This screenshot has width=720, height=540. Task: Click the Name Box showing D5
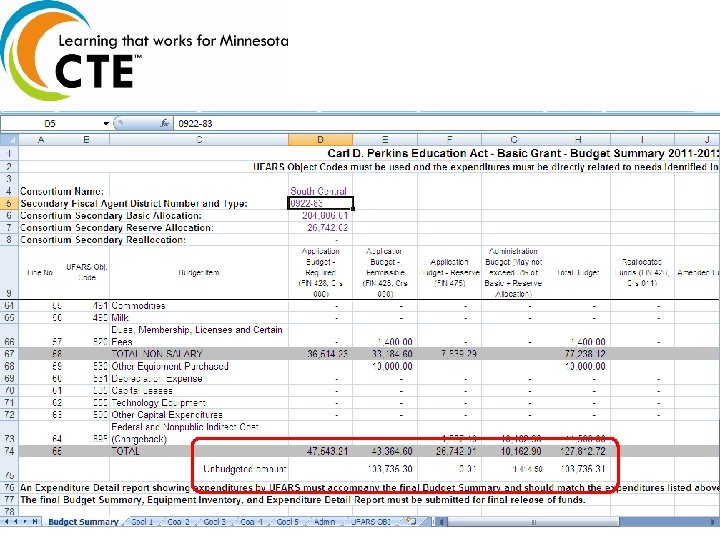point(51,123)
